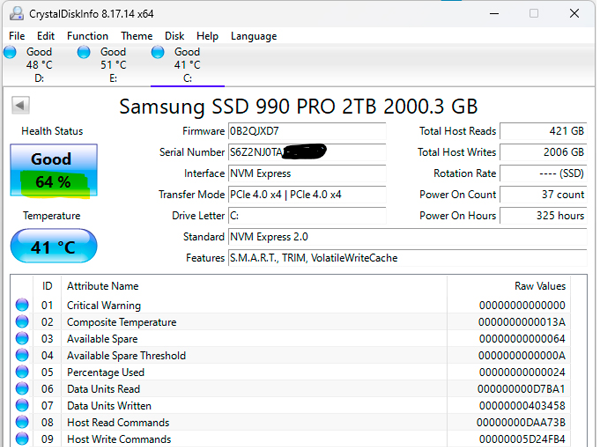Select the Available Spare attribute name
Screen dimensions: 600x447
tap(102, 339)
